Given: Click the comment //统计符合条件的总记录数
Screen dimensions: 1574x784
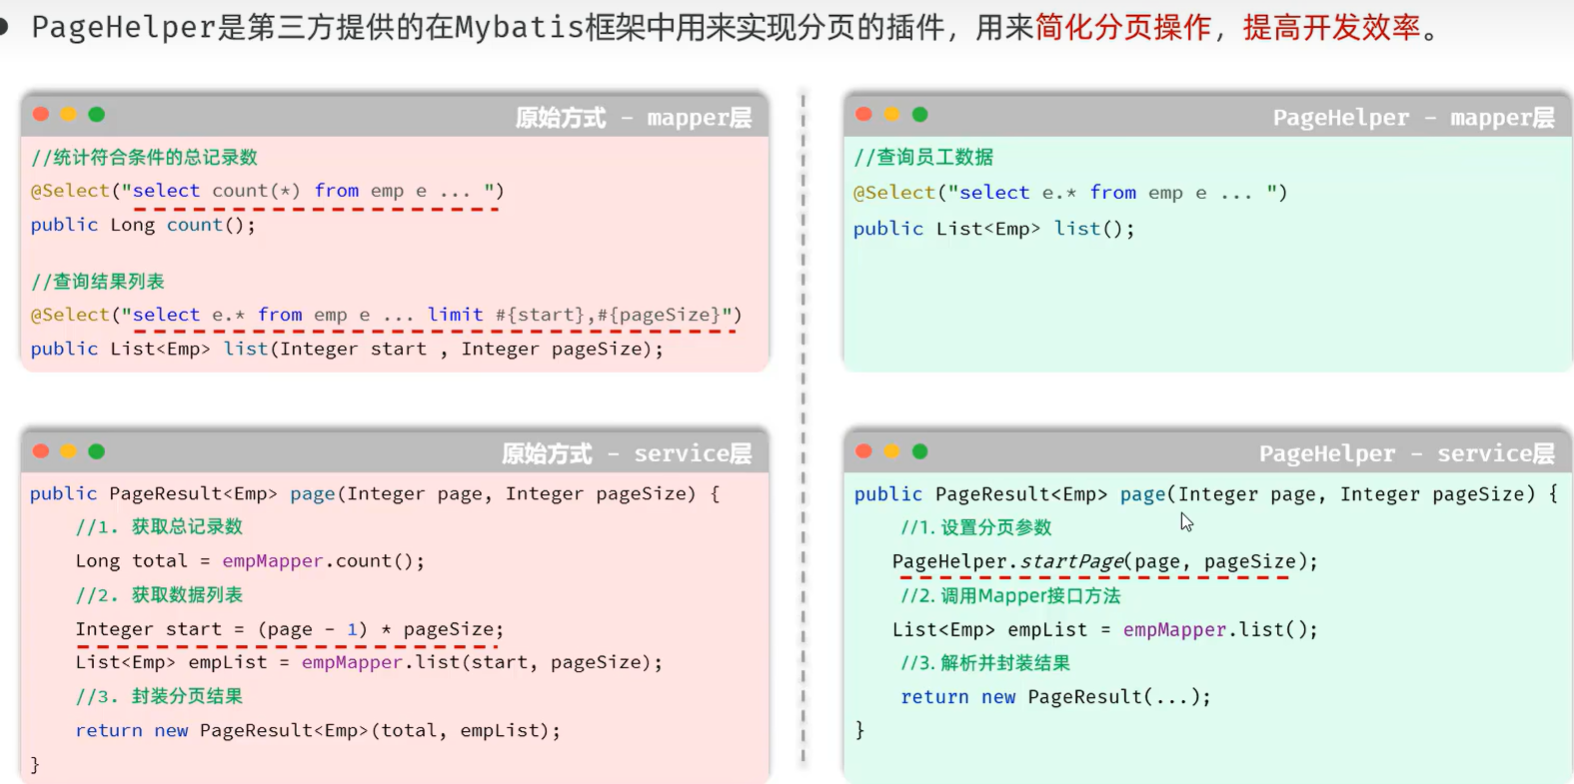Looking at the screenshot, I should click(x=144, y=157).
